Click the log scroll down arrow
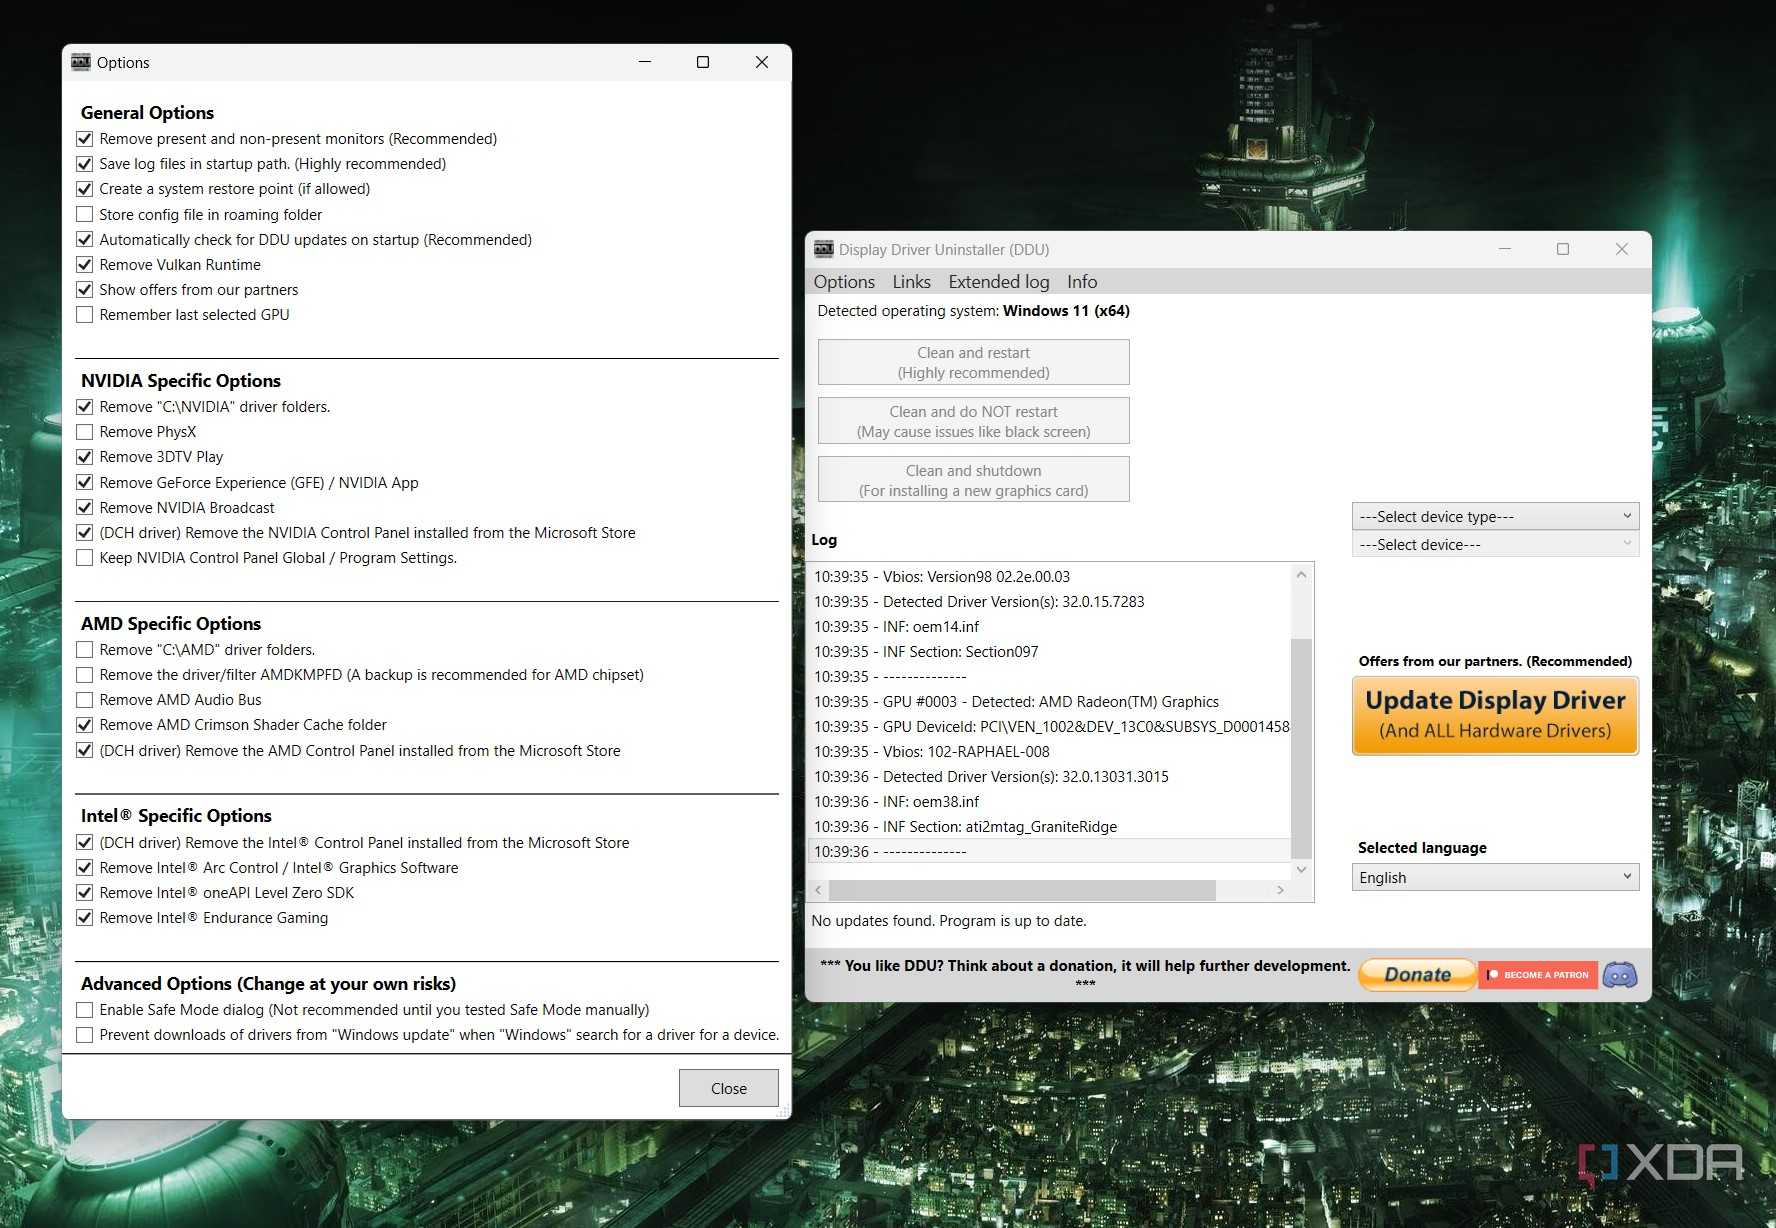The image size is (1776, 1228). point(1301,869)
